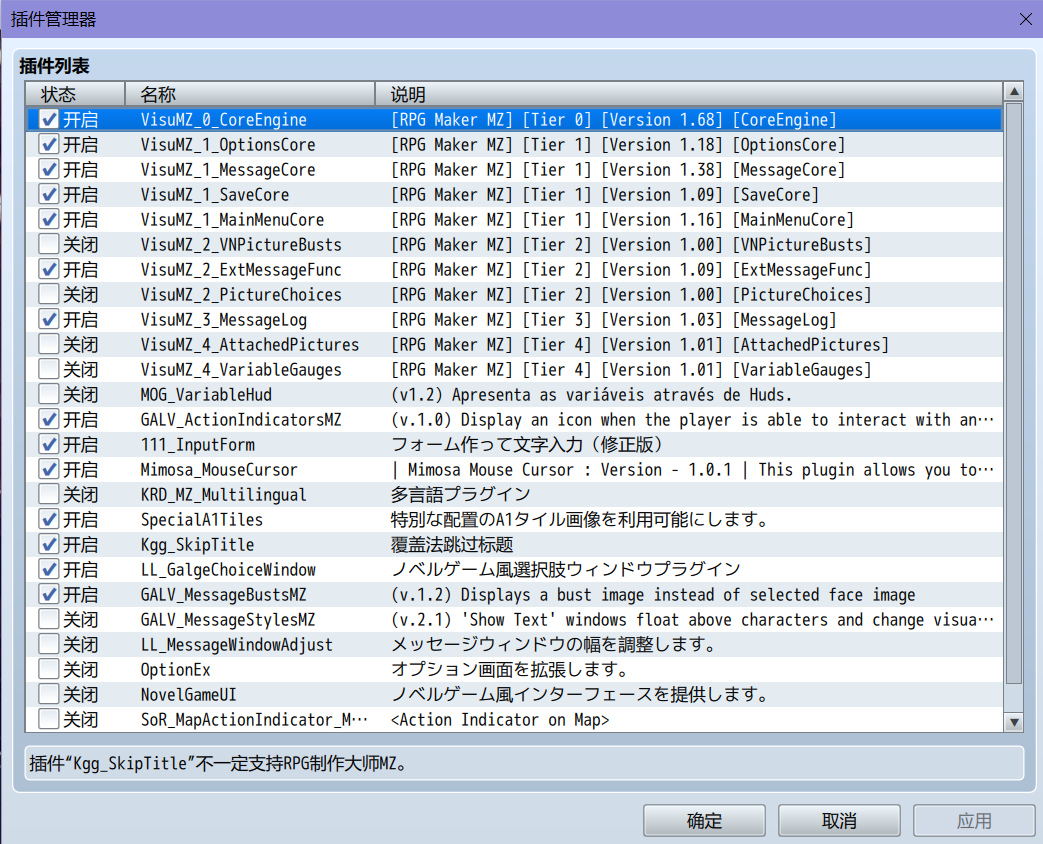Select the SoR_MapActionIndicator plugin name
The height and width of the screenshot is (844, 1043).
click(253, 720)
